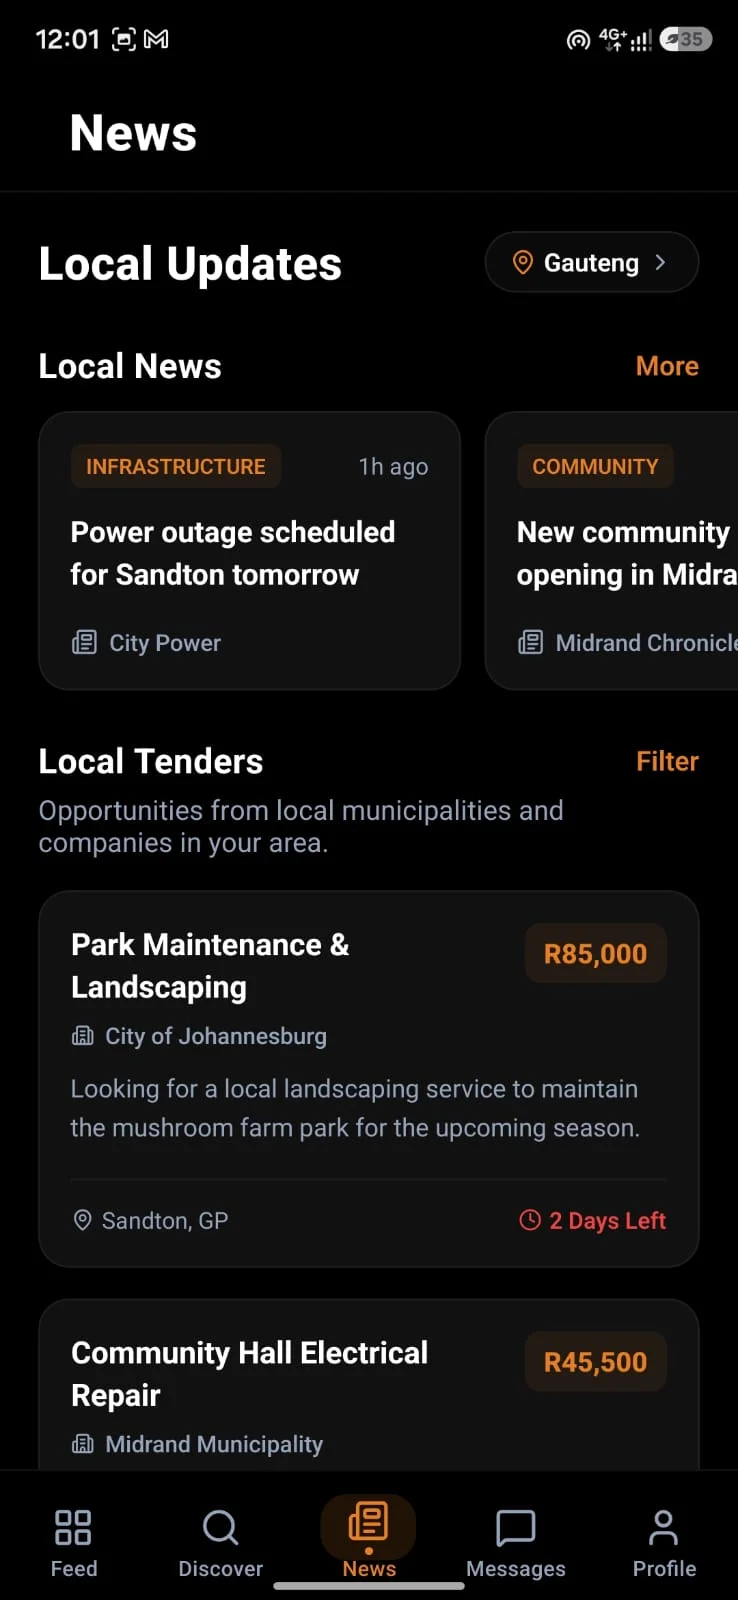The image size is (738, 1600).
Task: Open the Feed tab grid icon
Action: click(73, 1527)
